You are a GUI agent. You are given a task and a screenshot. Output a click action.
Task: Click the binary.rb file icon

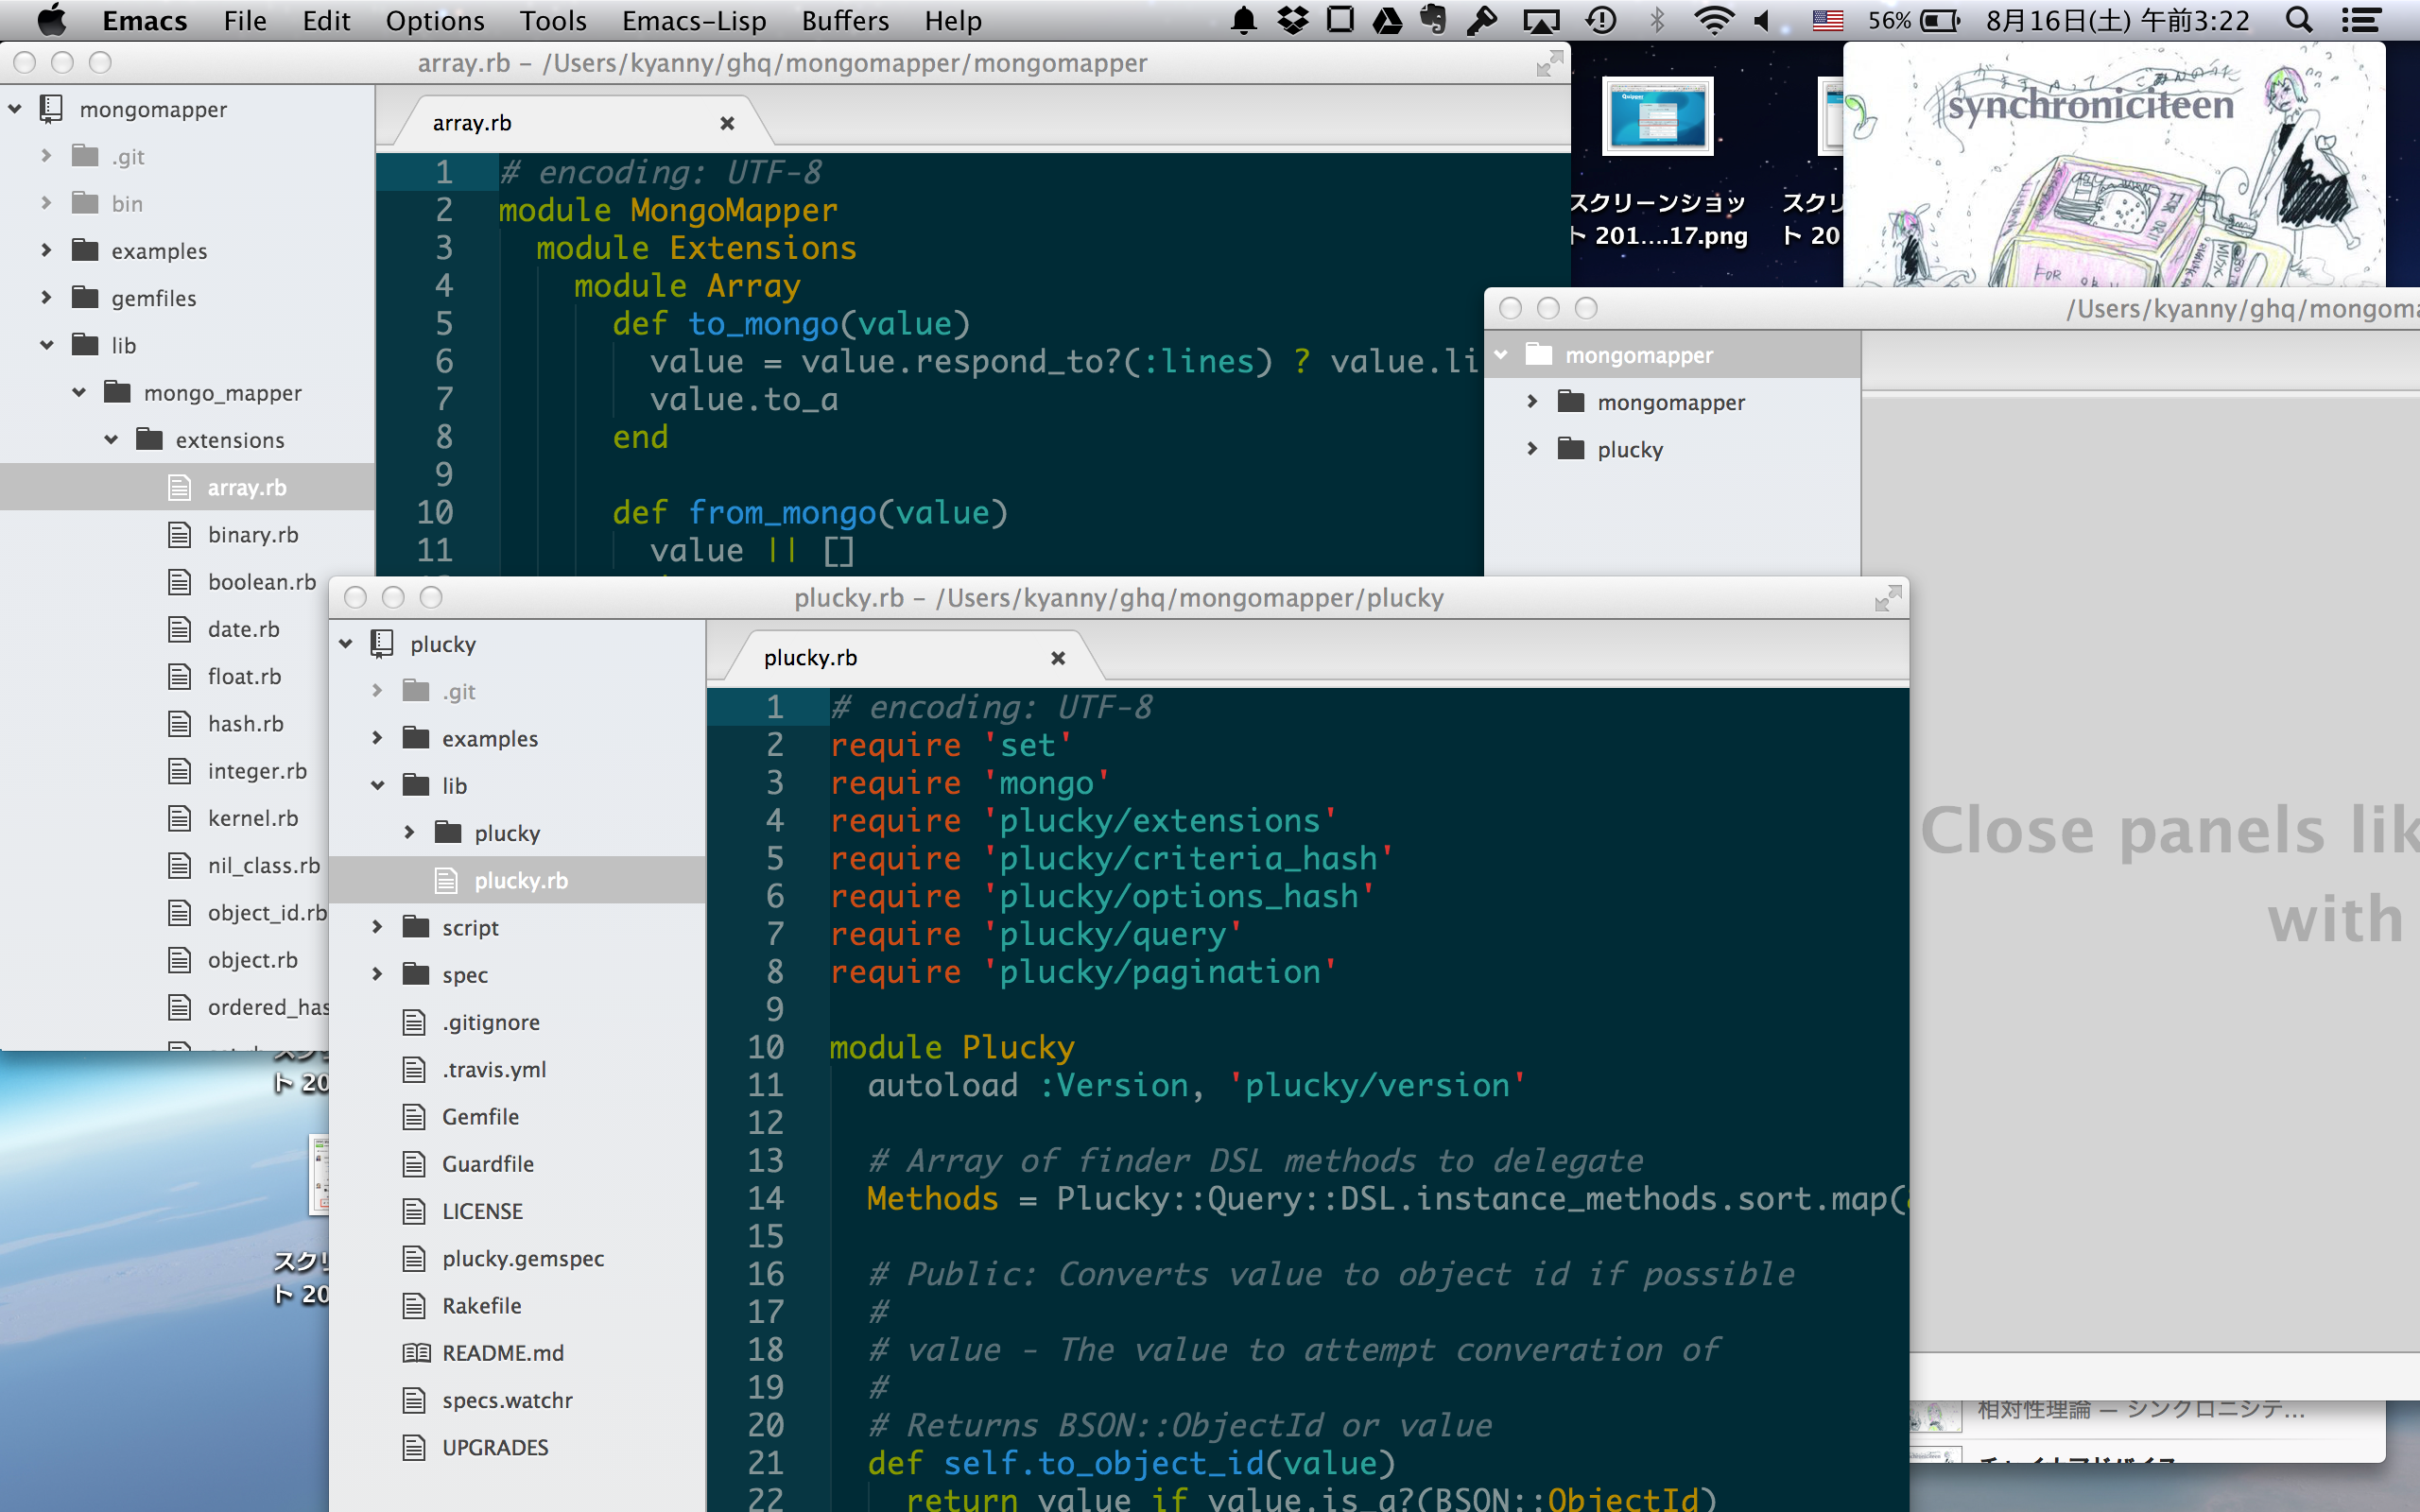pyautogui.click(x=179, y=535)
